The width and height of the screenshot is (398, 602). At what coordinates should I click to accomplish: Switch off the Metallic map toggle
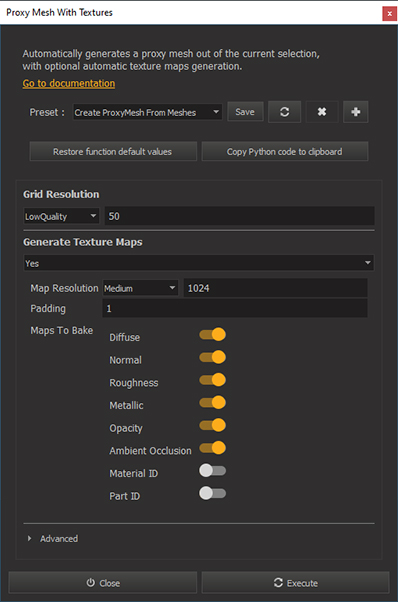[x=212, y=402]
